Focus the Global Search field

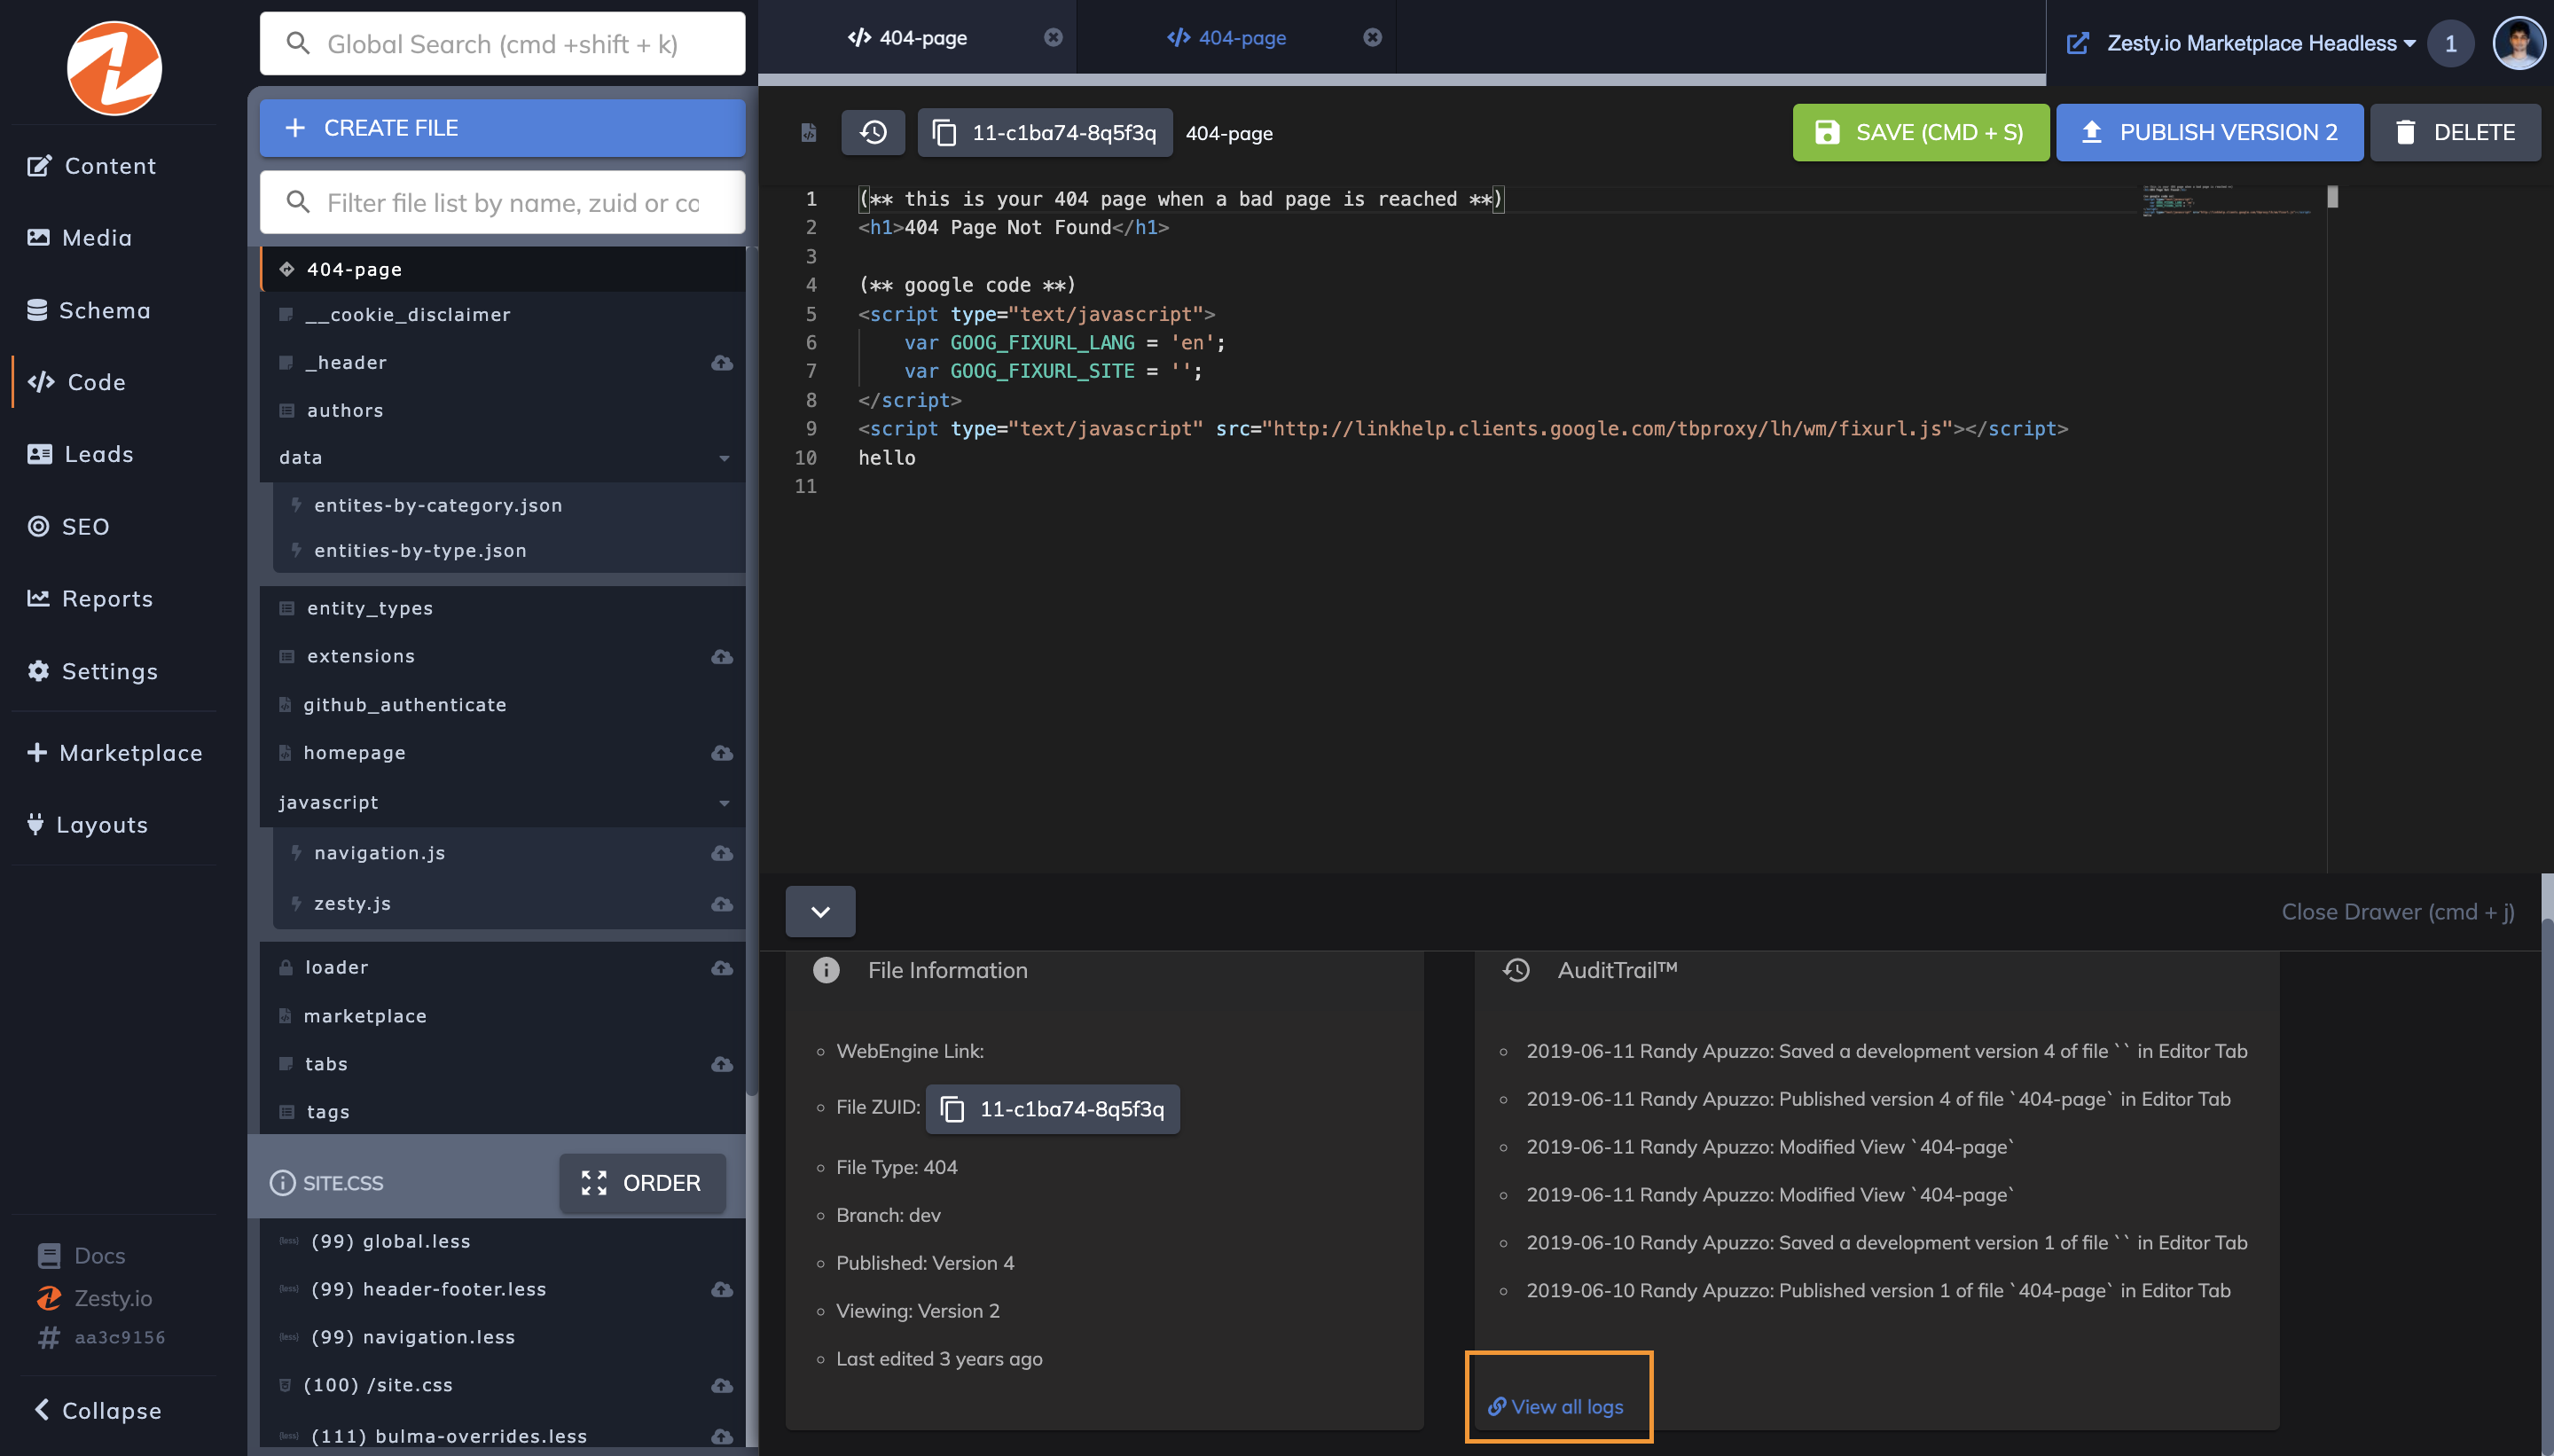(x=502, y=44)
